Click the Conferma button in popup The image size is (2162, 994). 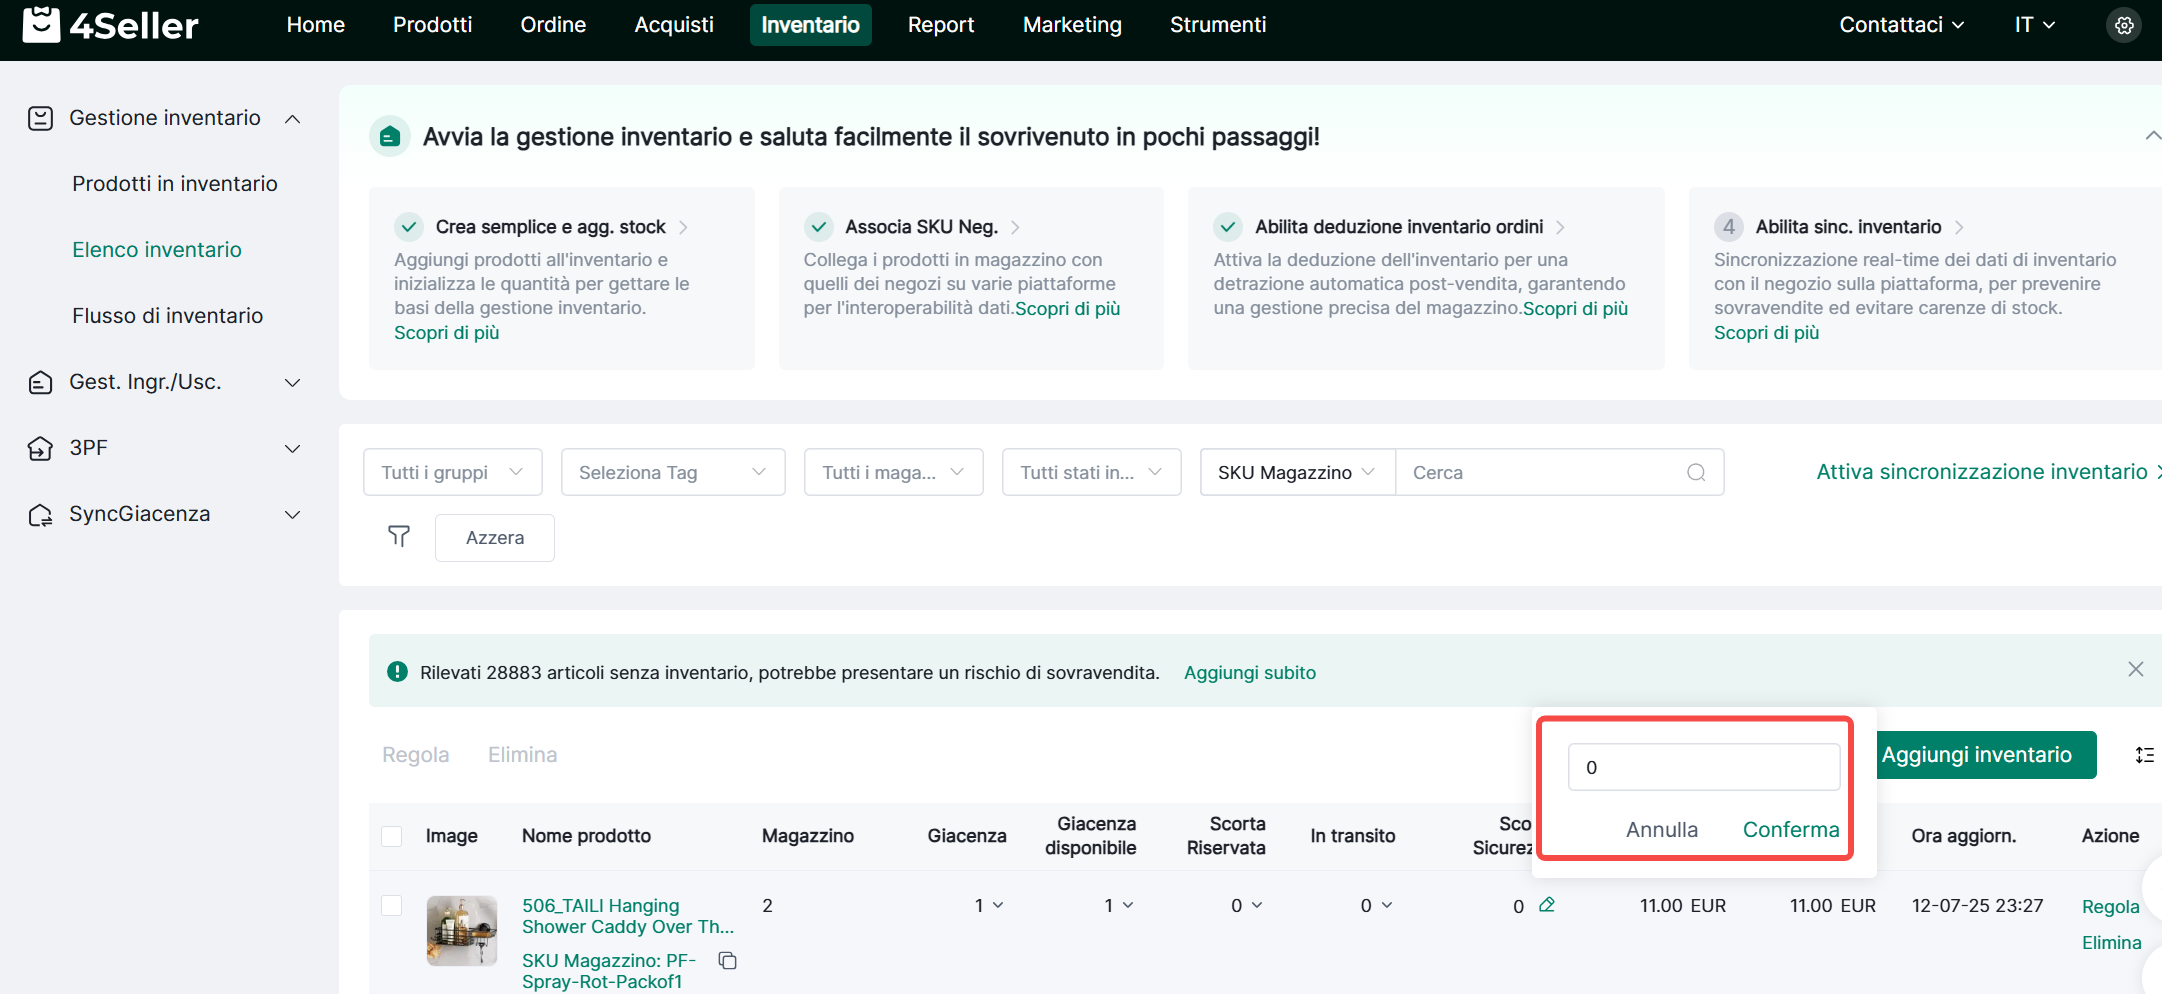(1790, 829)
